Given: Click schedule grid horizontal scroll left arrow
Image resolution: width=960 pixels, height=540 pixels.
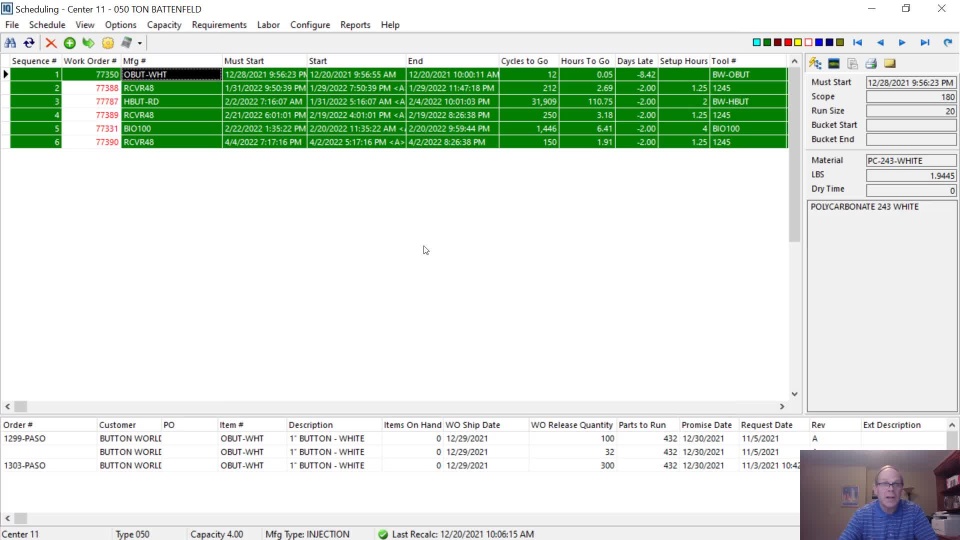Looking at the screenshot, I should (7, 407).
